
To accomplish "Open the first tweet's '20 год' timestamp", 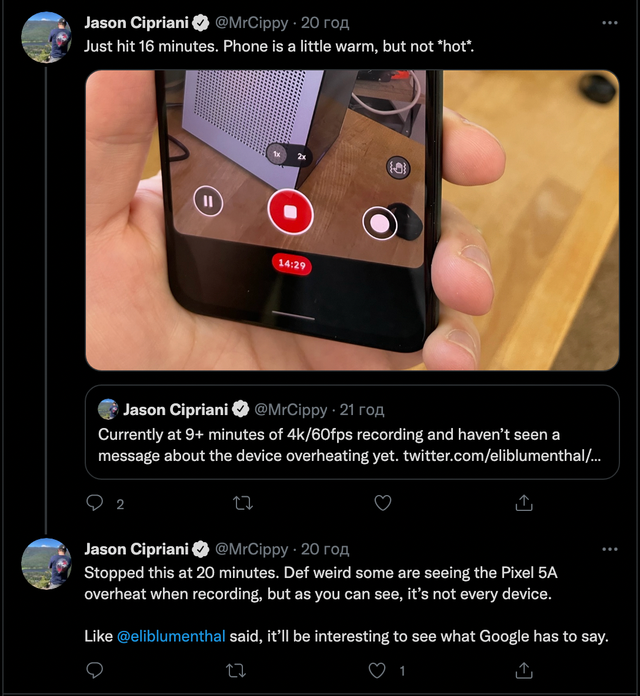I will click(324, 22).
